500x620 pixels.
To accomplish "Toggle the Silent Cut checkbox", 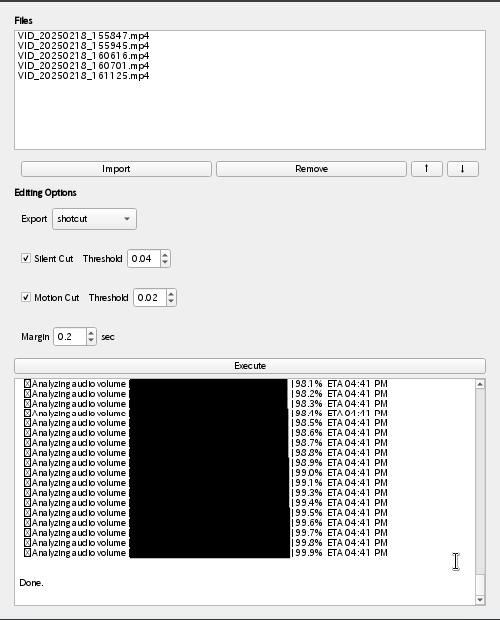I will (x=26, y=258).
